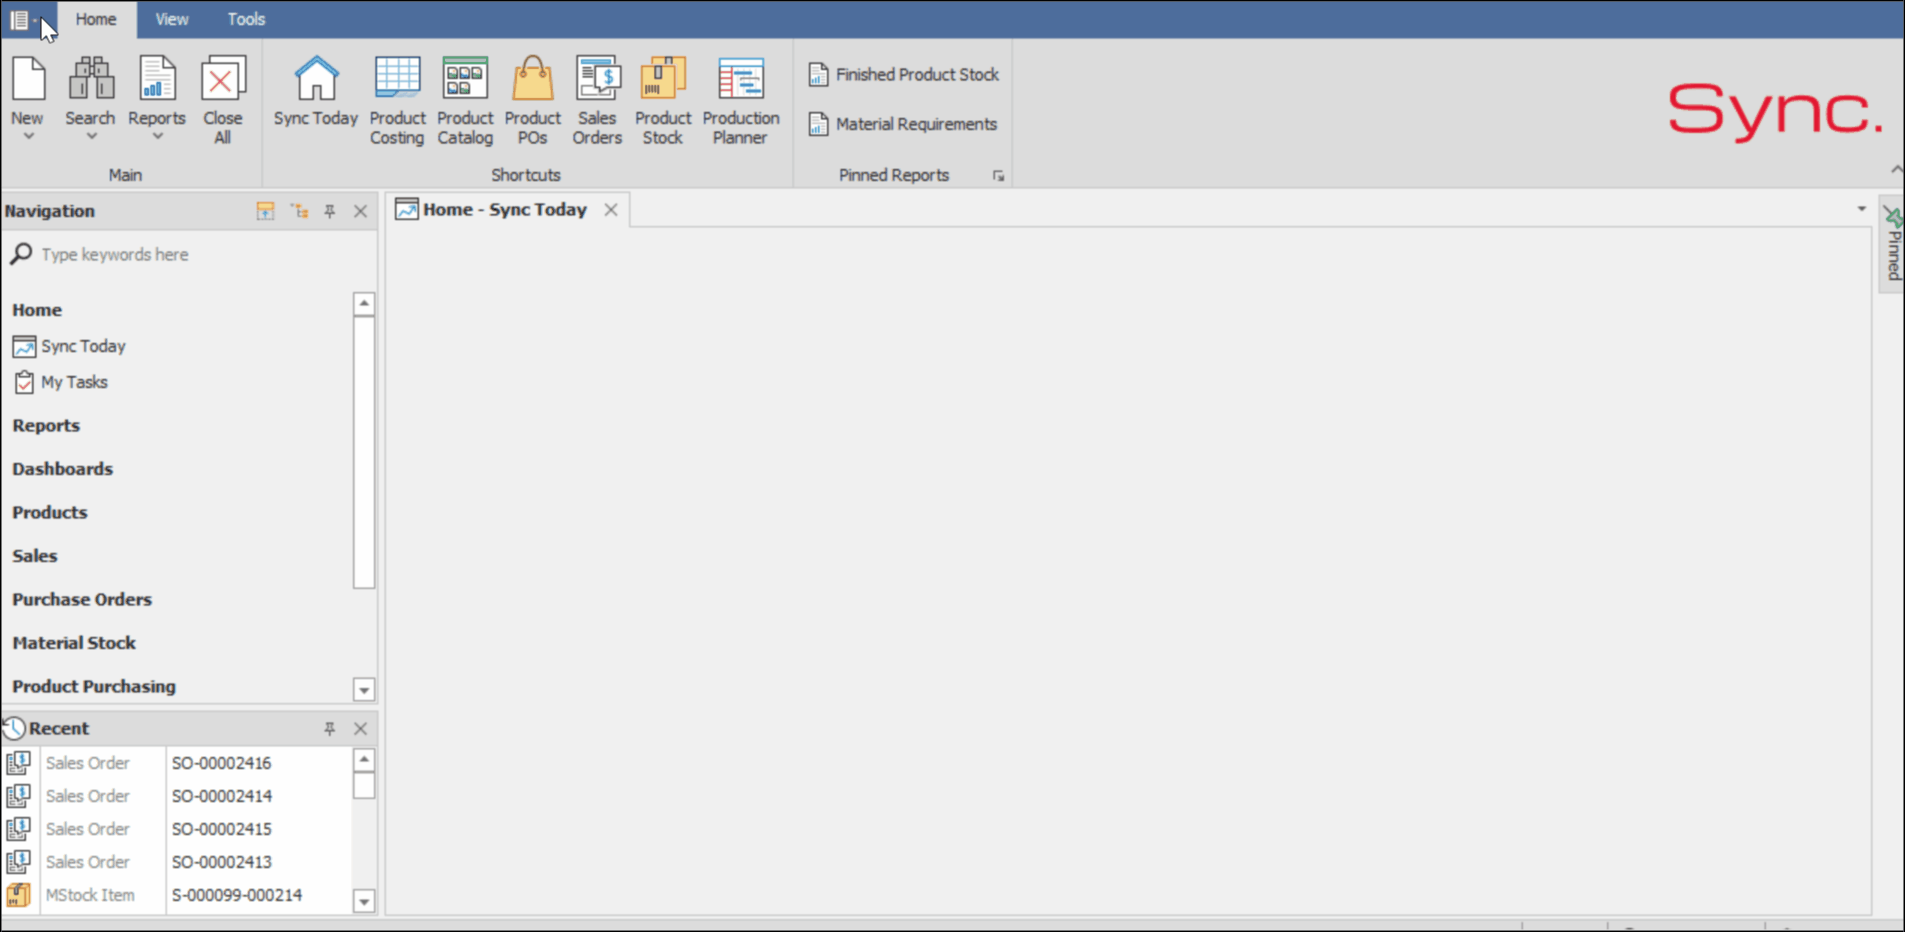Open Material Requirements pinned report
This screenshot has width=1905, height=932.
coord(903,124)
